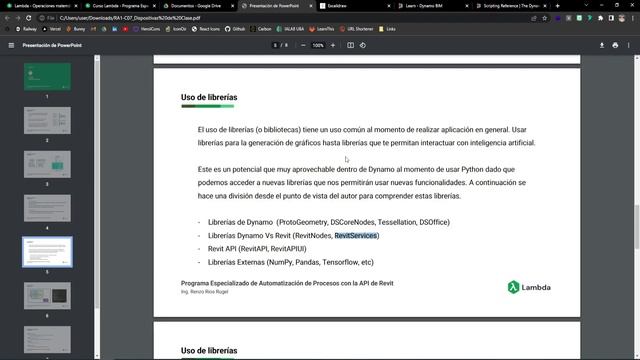This screenshot has height=360, width=640.
Task: Bookmark this page with the star icon
Action: 544,18
